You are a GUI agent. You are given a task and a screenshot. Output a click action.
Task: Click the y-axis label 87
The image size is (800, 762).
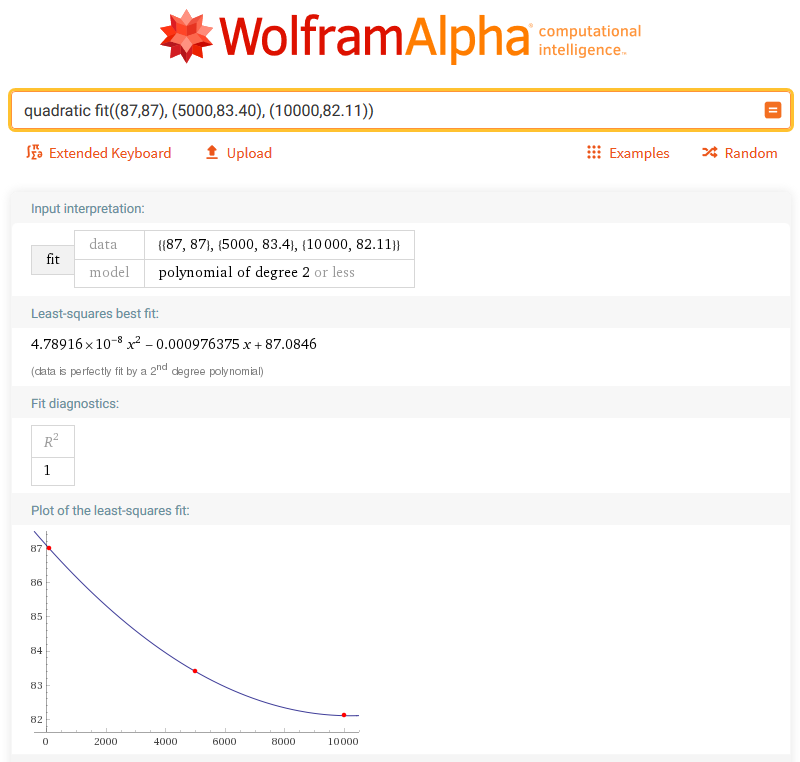point(36,548)
